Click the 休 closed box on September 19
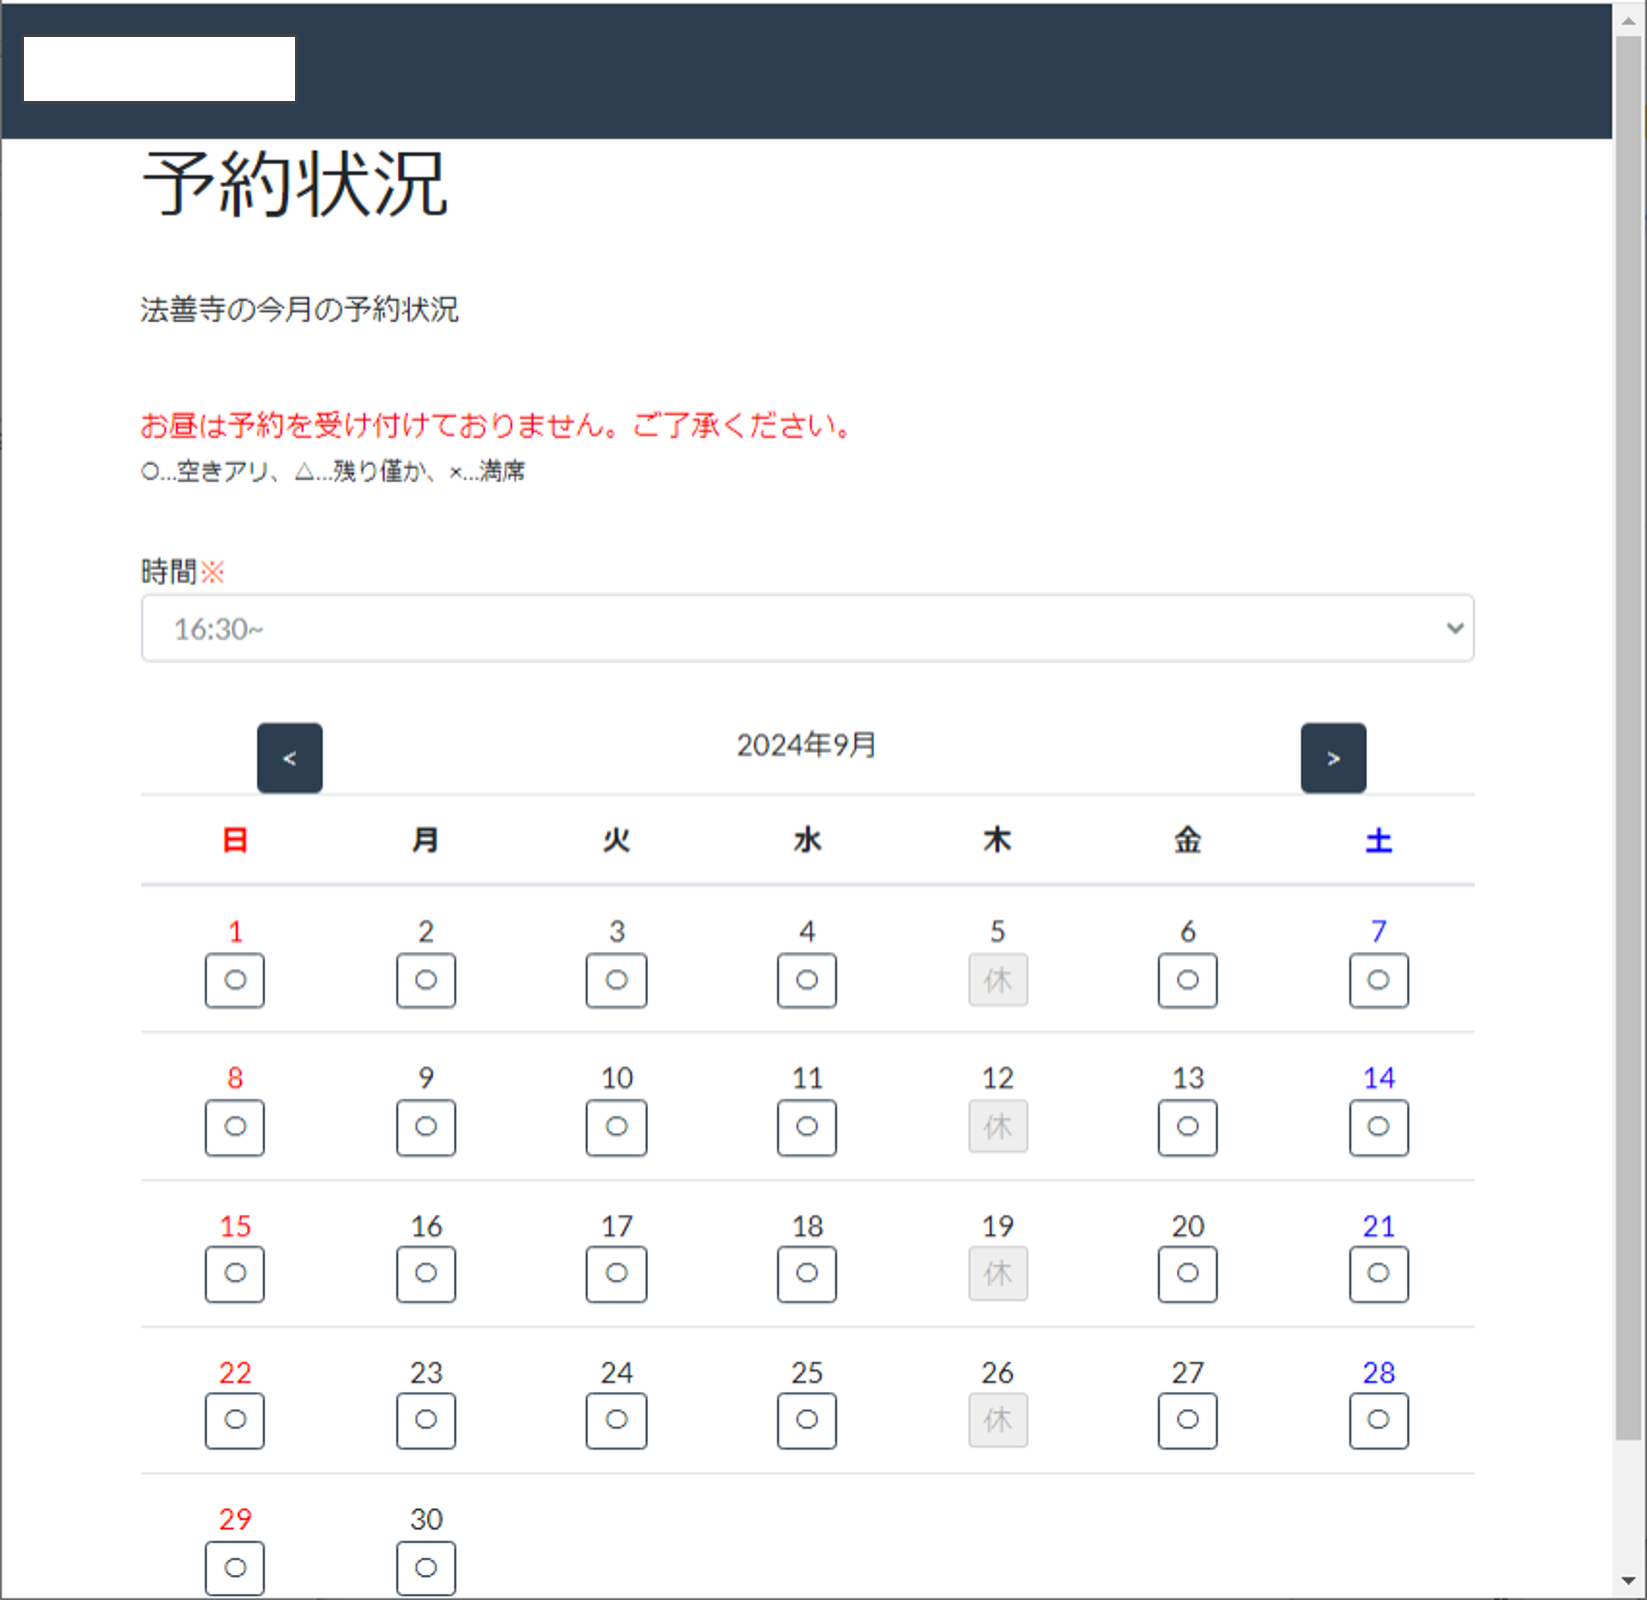Screen dimensions: 1647x1600 tap(998, 1274)
